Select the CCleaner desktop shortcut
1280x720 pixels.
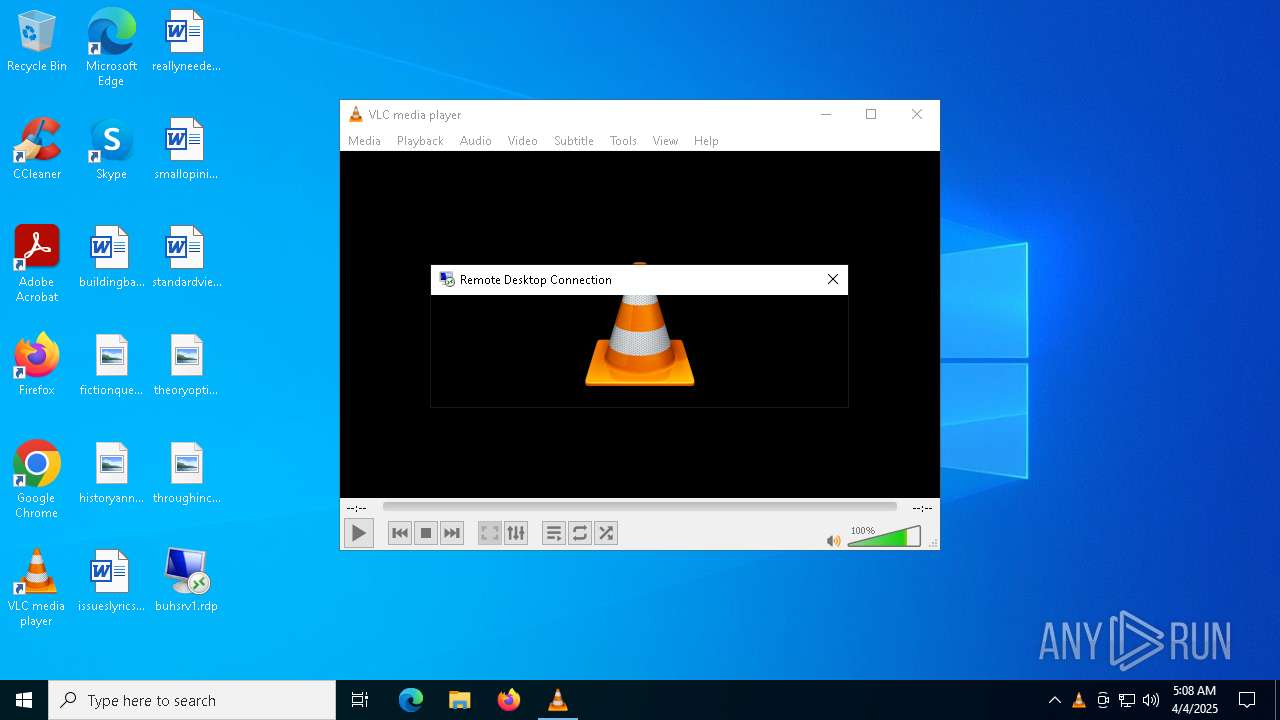[x=37, y=150]
